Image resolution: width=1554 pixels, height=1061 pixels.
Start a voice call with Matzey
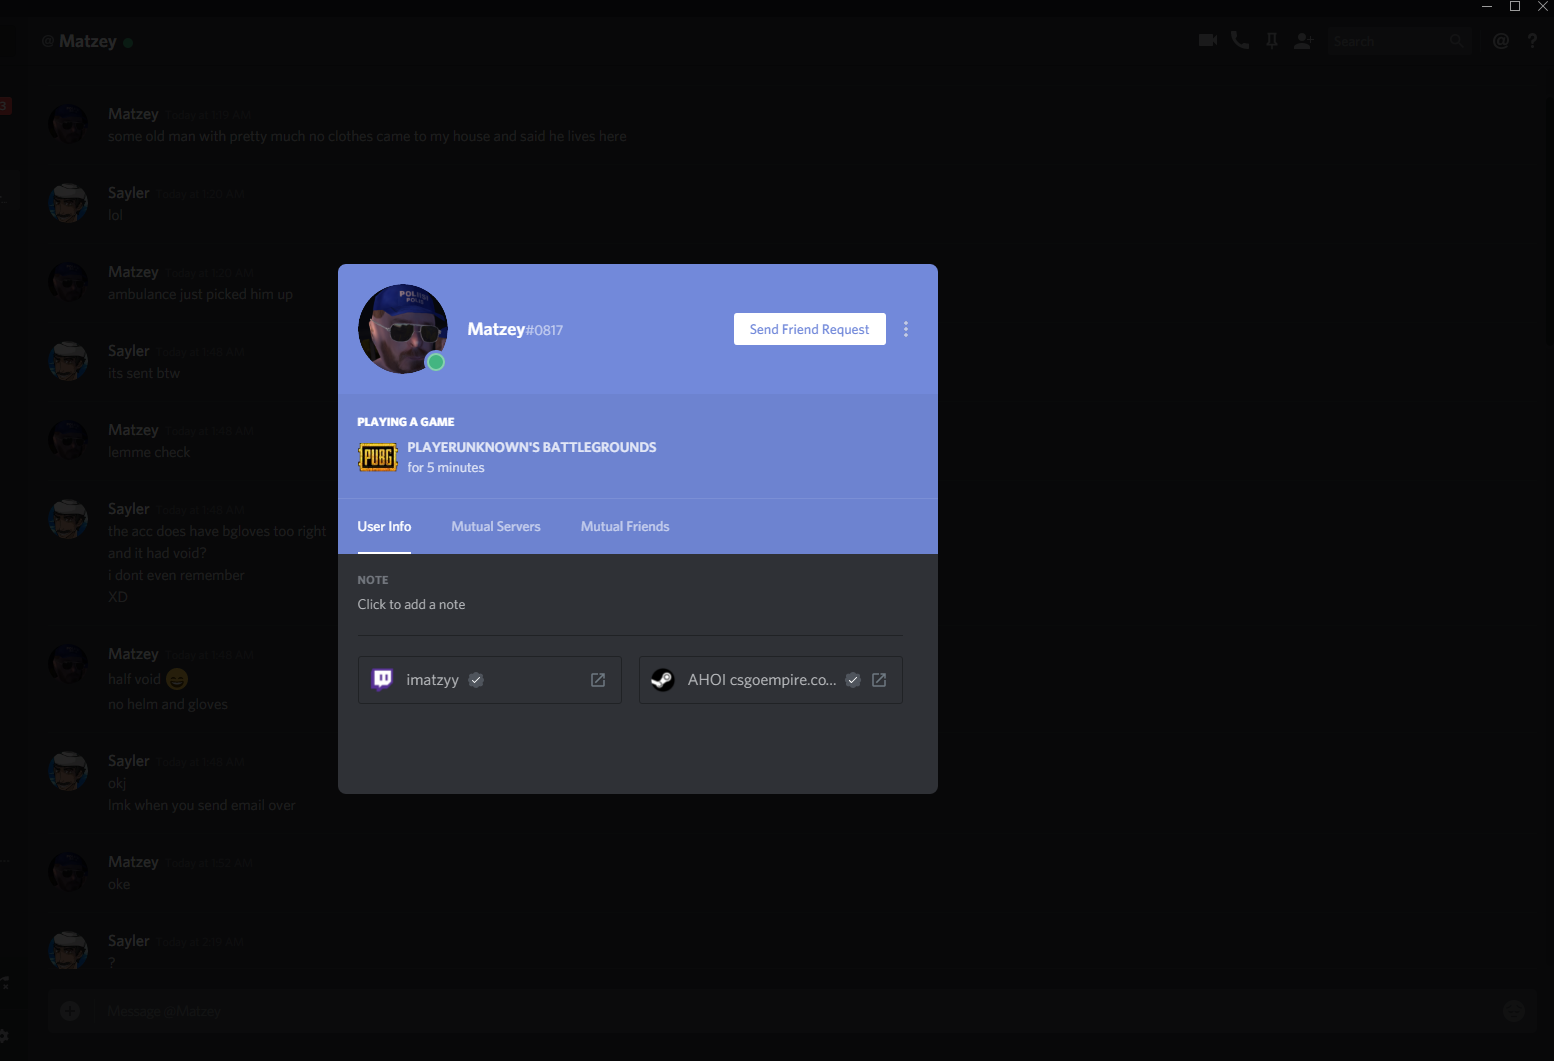click(x=1240, y=41)
